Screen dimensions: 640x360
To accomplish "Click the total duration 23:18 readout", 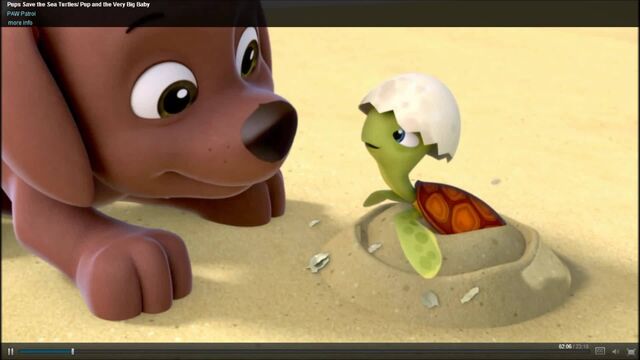I will pyautogui.click(x=582, y=347).
